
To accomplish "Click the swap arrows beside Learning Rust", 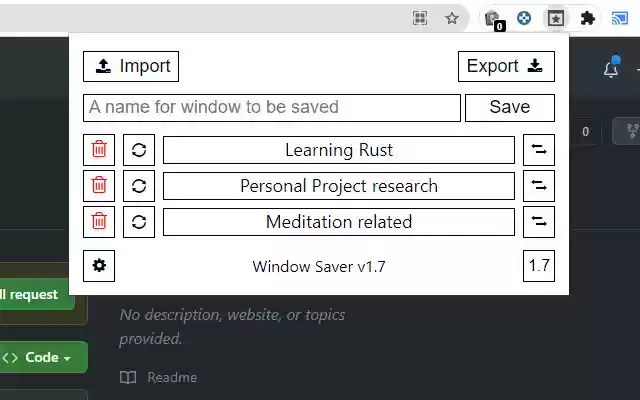I will [x=539, y=150].
